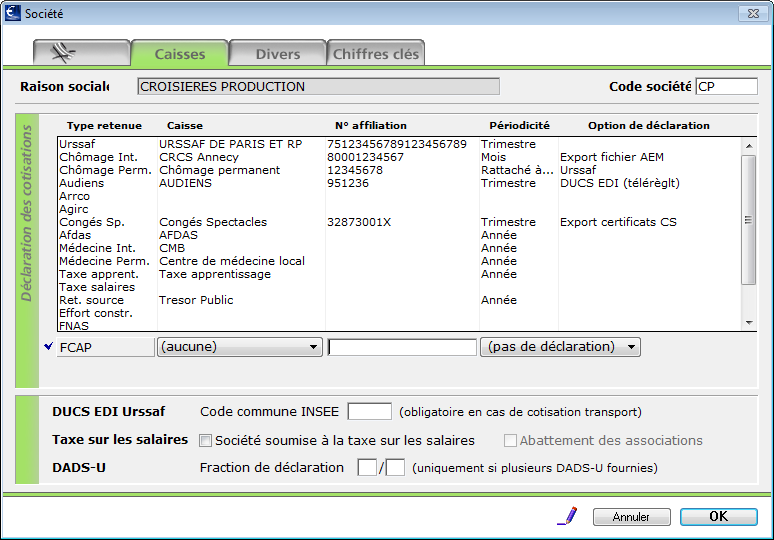Select the FNAS row
Screen dimensions: 774x540
399,326
